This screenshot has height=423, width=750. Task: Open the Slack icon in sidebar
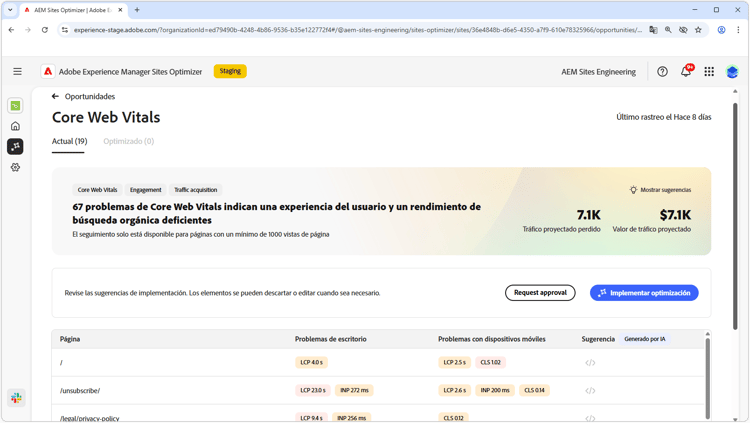(16, 398)
